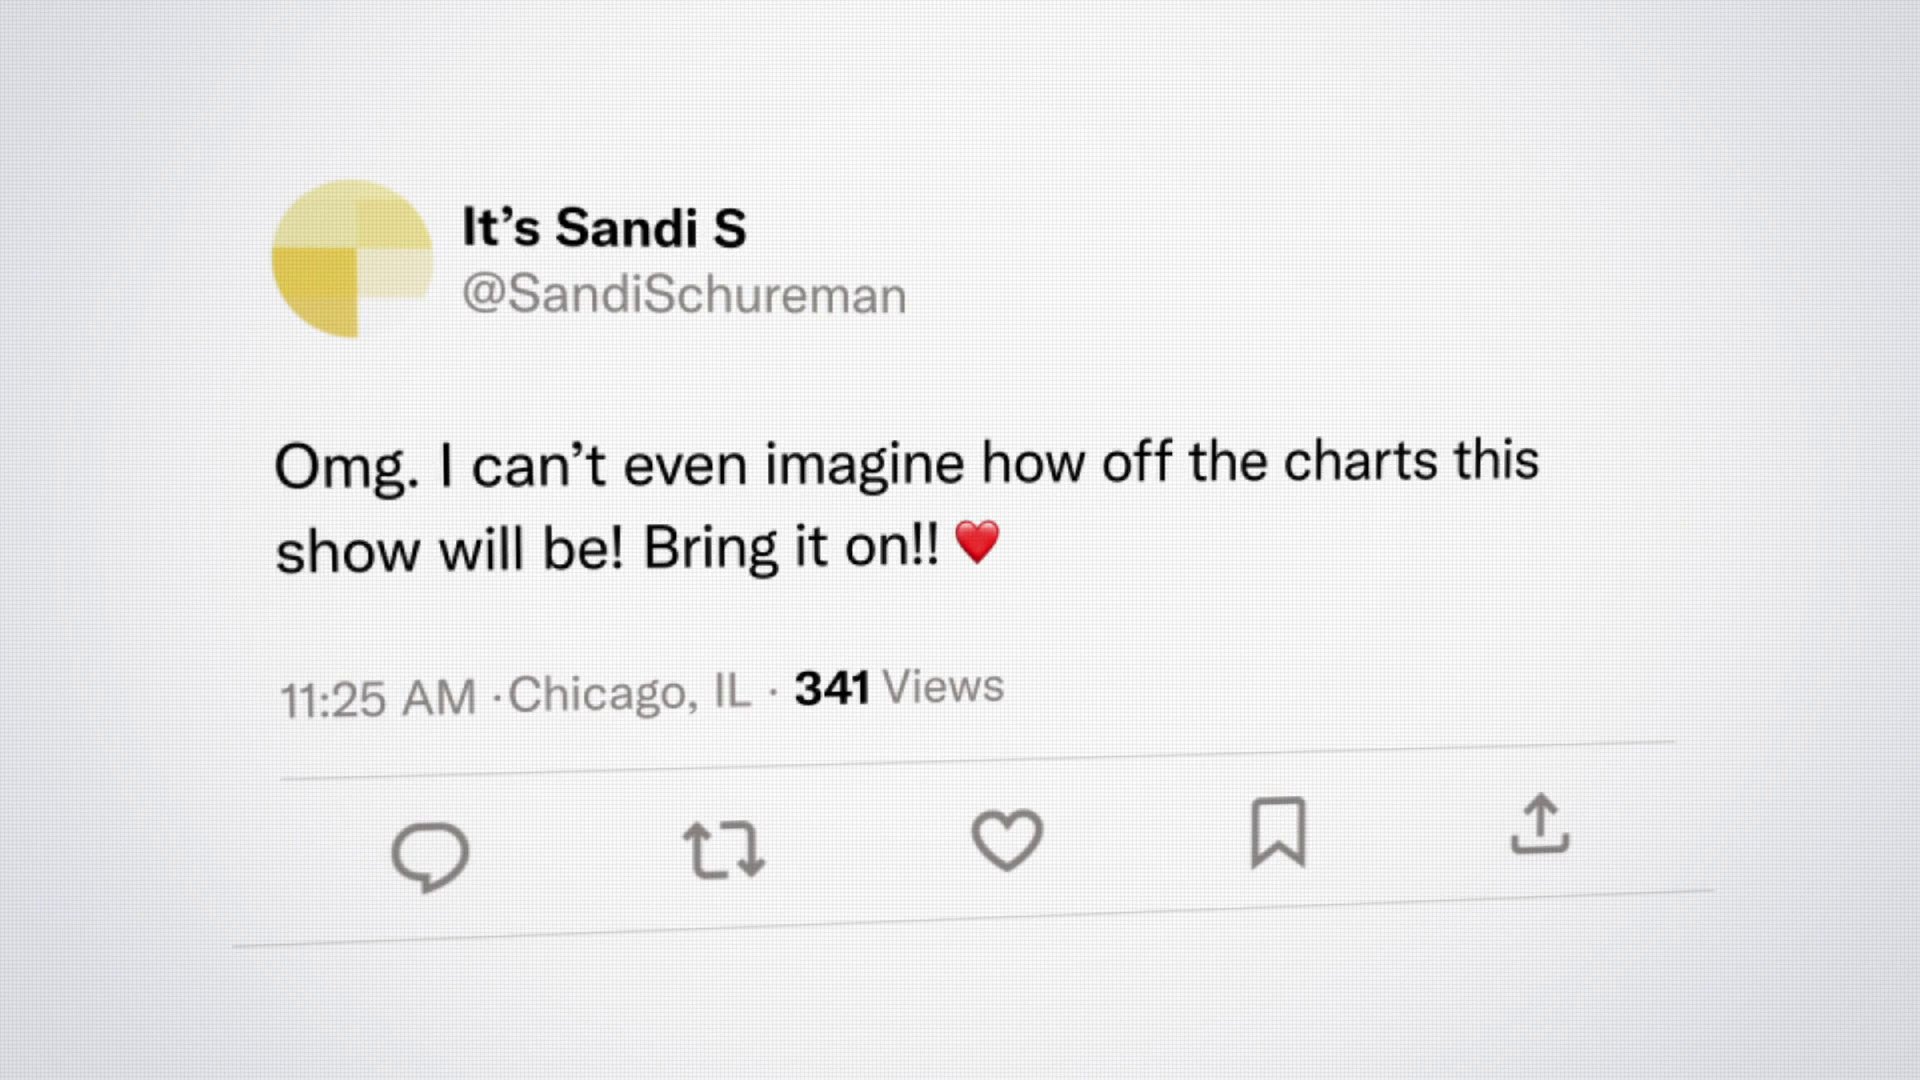Click the reply speech bubble icon
Screen dimensions: 1920x1080
click(430, 856)
